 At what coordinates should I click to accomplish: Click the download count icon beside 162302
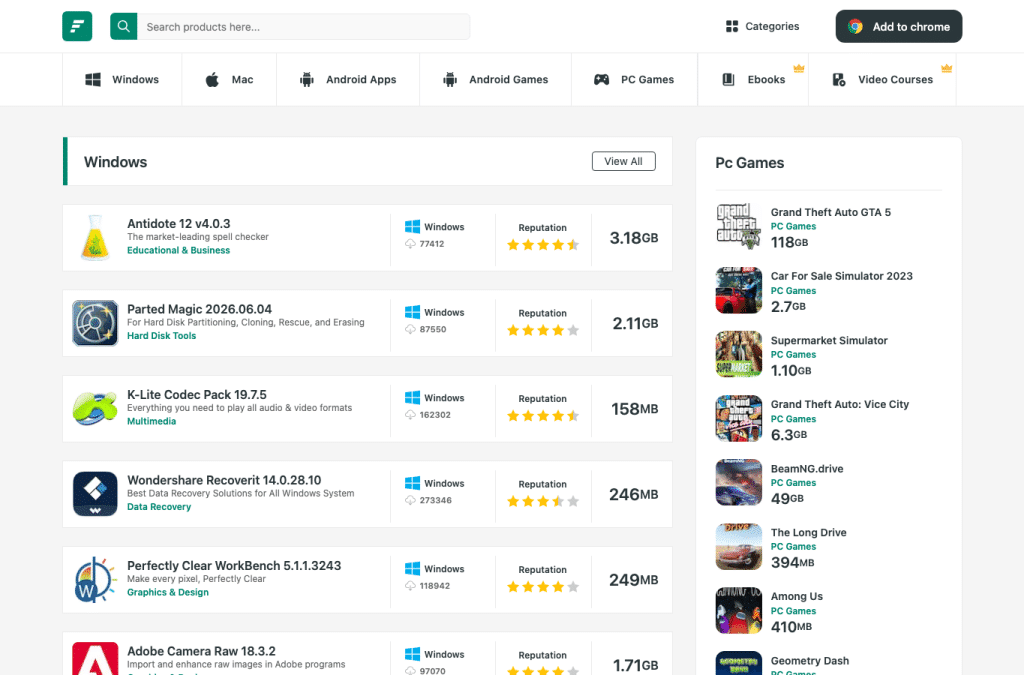pyautogui.click(x=410, y=415)
